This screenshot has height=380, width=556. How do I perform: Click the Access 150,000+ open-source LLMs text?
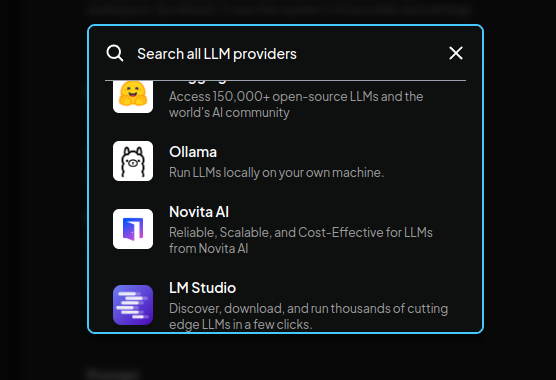point(296,97)
